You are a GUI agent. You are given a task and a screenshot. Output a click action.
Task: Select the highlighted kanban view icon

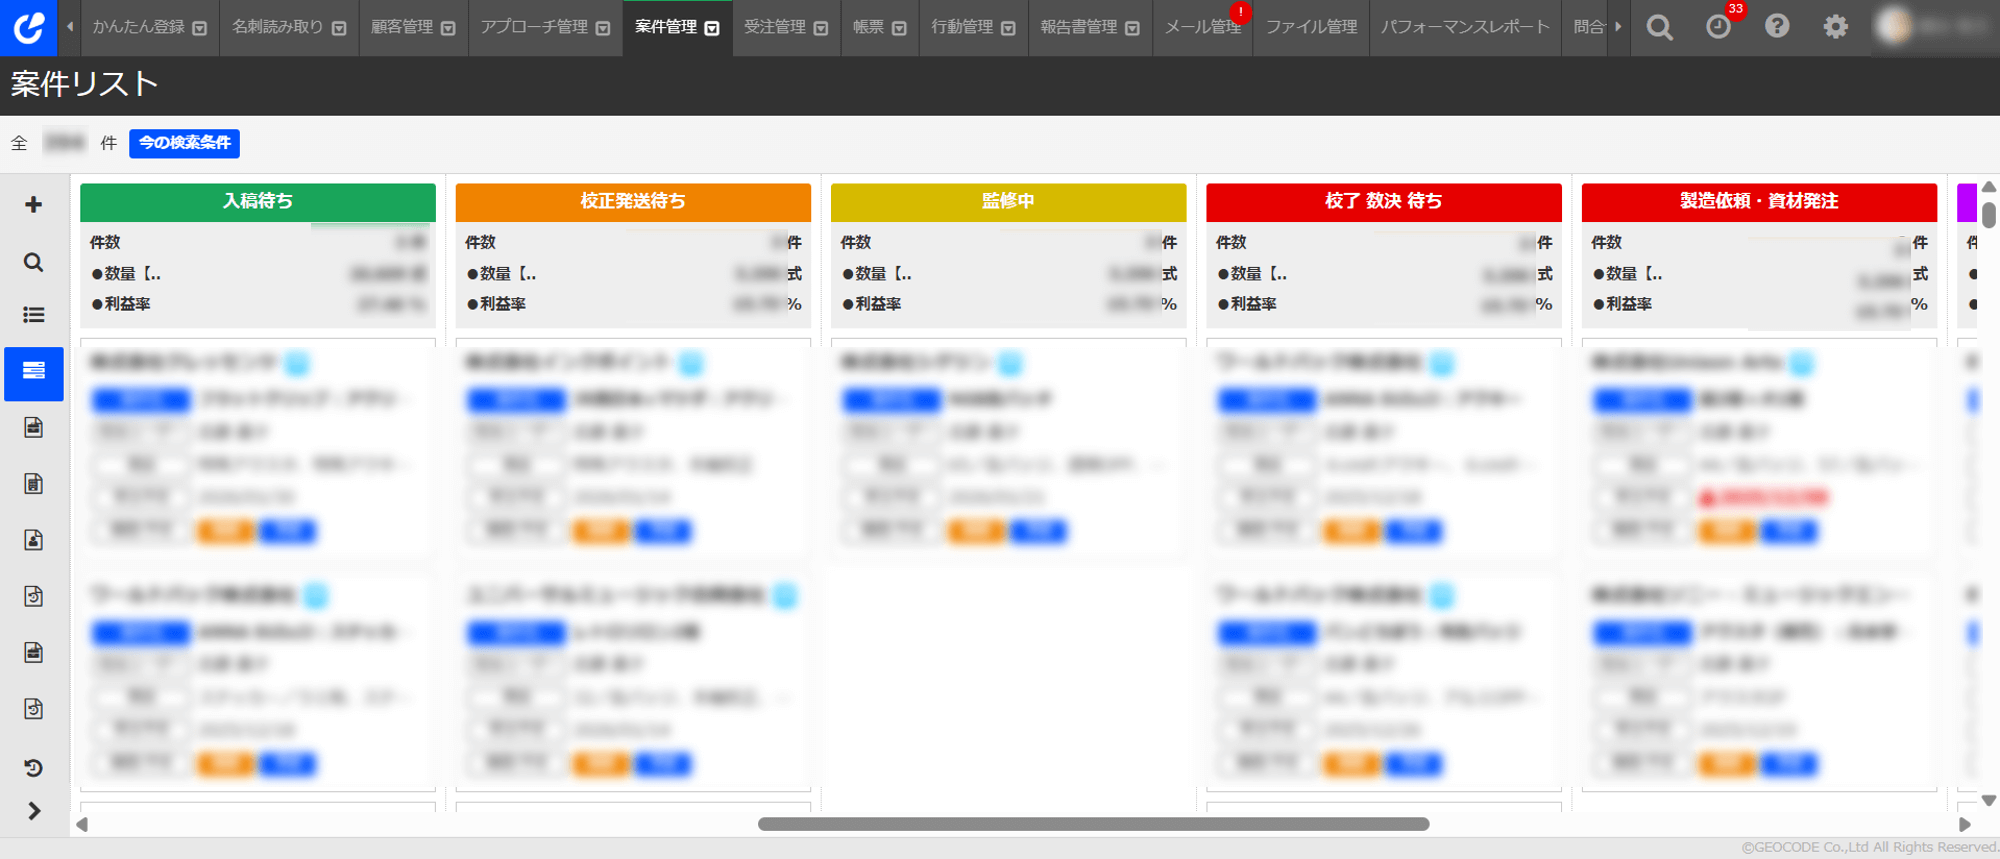click(34, 373)
